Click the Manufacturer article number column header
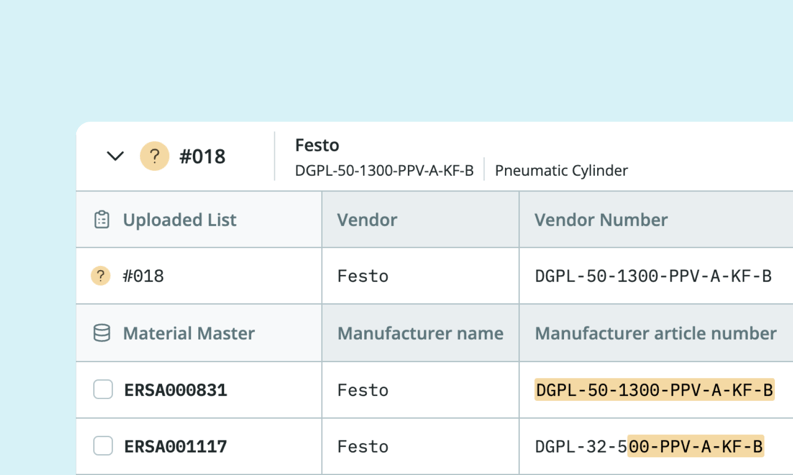 (655, 333)
